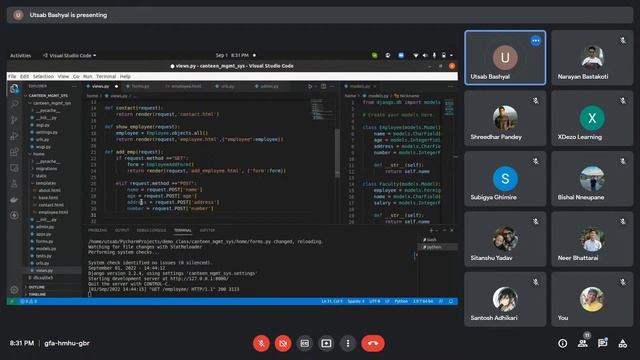
Task: Select the bash terminal in the terminal list
Action: [438, 240]
